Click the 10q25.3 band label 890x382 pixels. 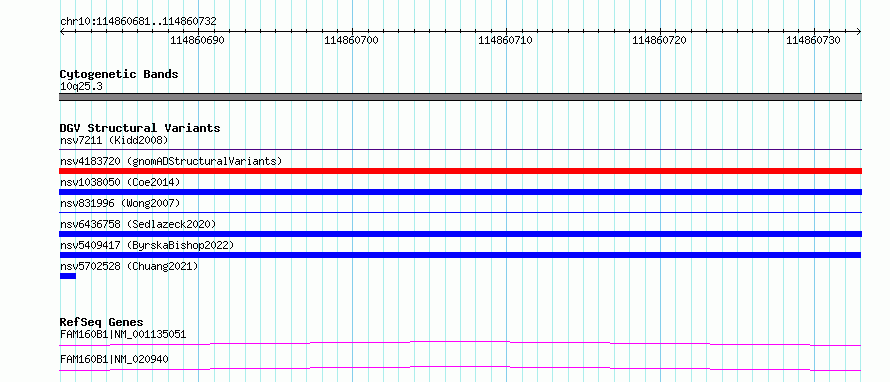(x=81, y=87)
